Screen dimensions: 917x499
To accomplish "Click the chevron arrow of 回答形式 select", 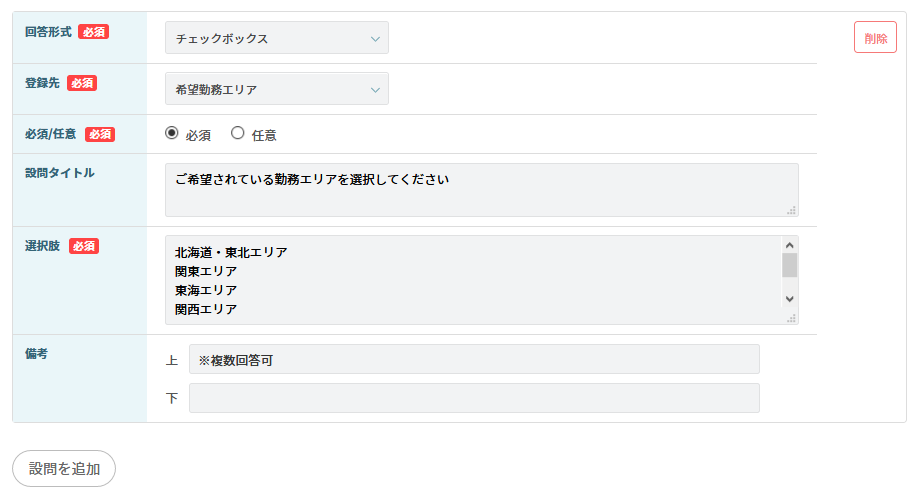I will click(375, 39).
